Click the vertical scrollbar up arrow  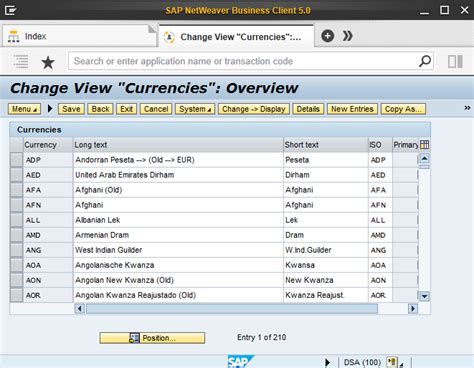(424, 158)
